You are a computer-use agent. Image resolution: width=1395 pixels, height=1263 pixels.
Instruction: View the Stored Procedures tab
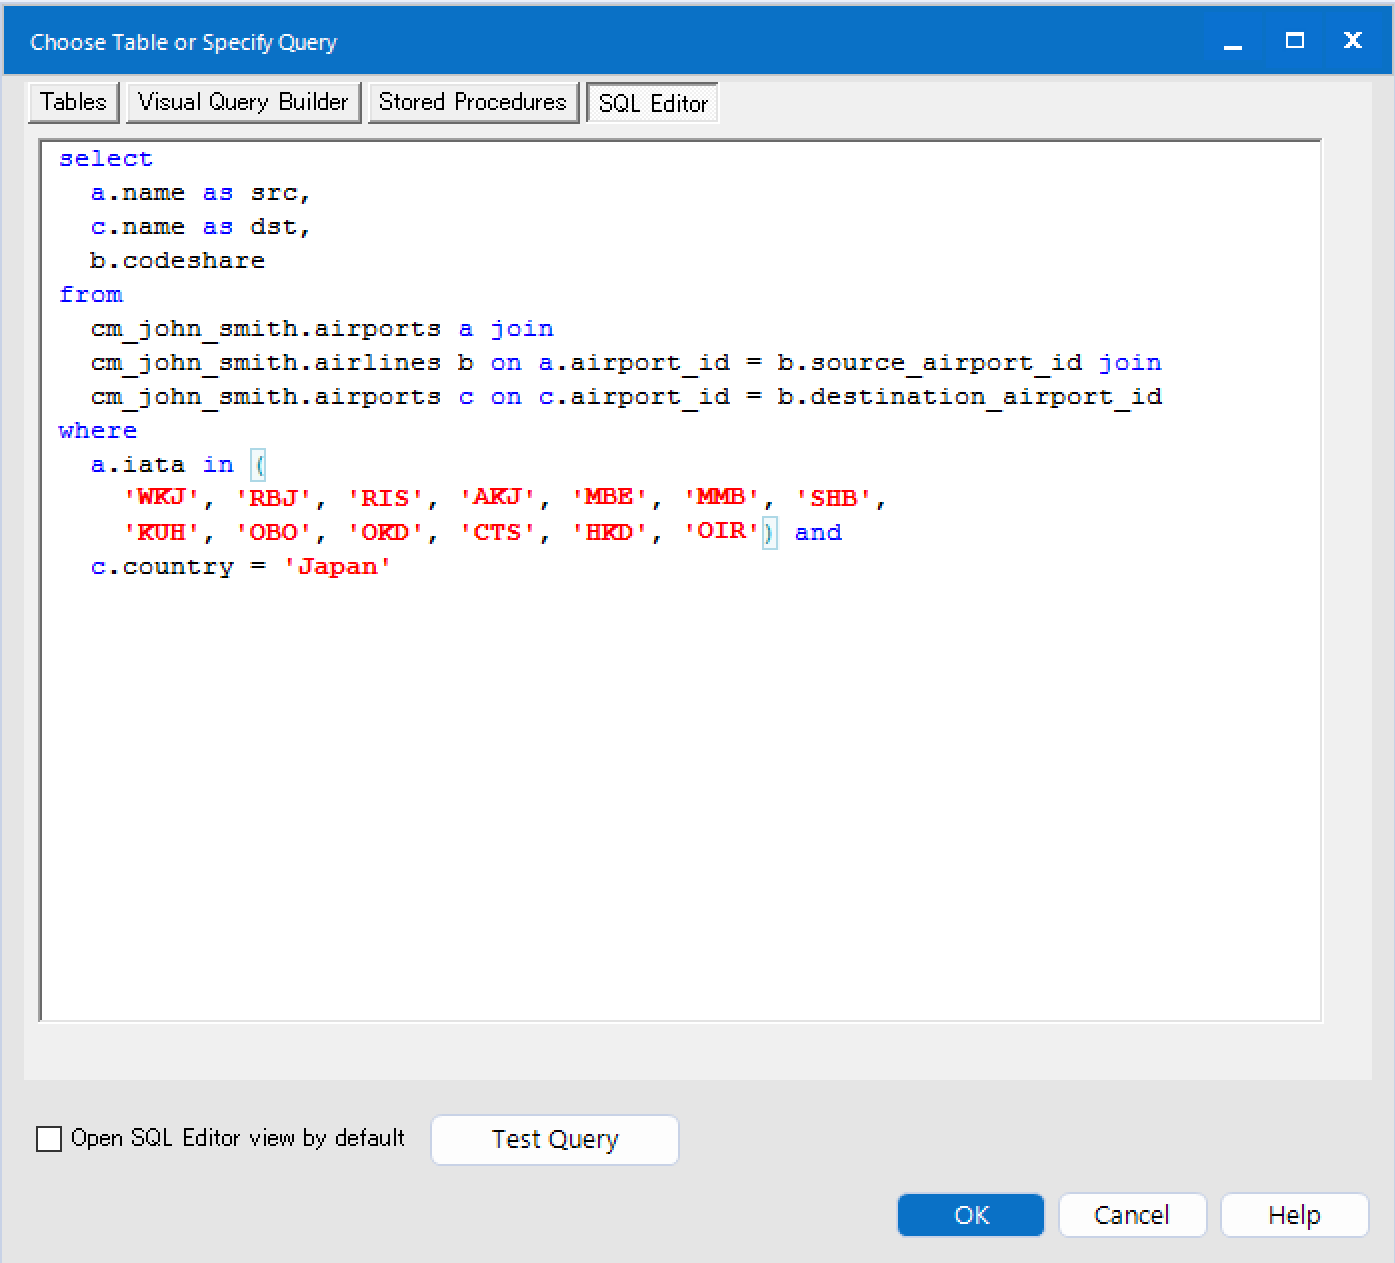click(x=473, y=101)
